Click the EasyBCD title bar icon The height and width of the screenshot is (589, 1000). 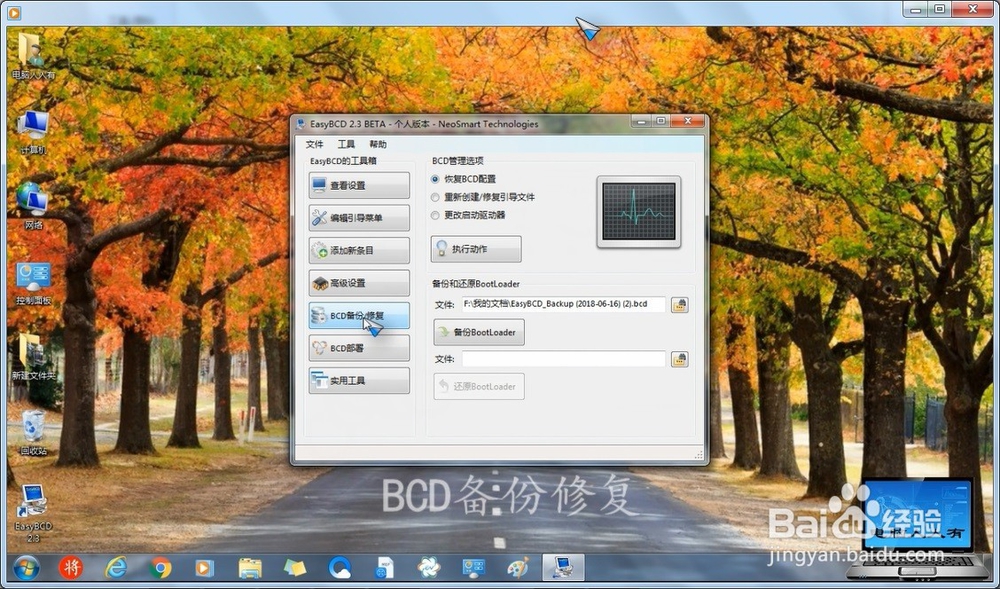click(x=301, y=124)
